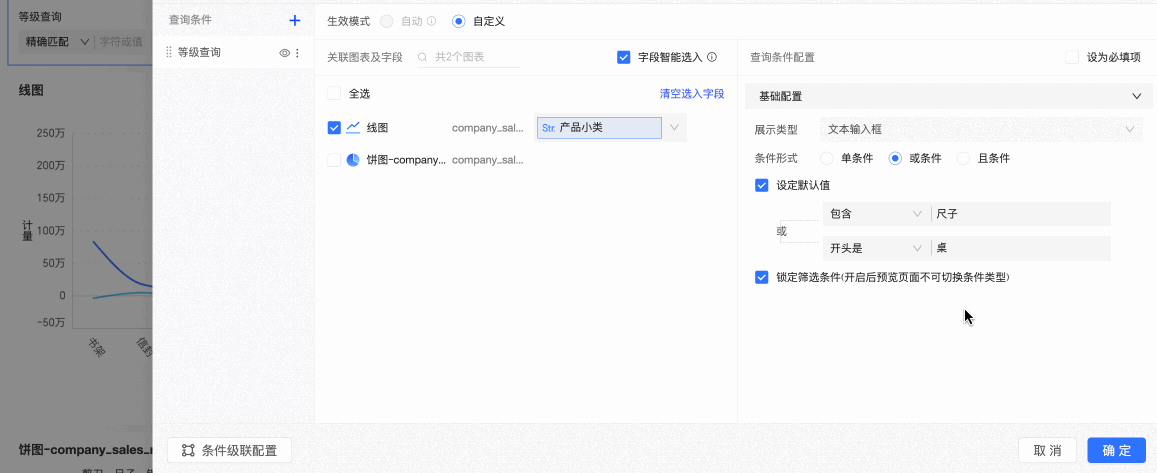Click the drag handle of 等级查询
Screen dimensions: 1157x473
pos(169,52)
